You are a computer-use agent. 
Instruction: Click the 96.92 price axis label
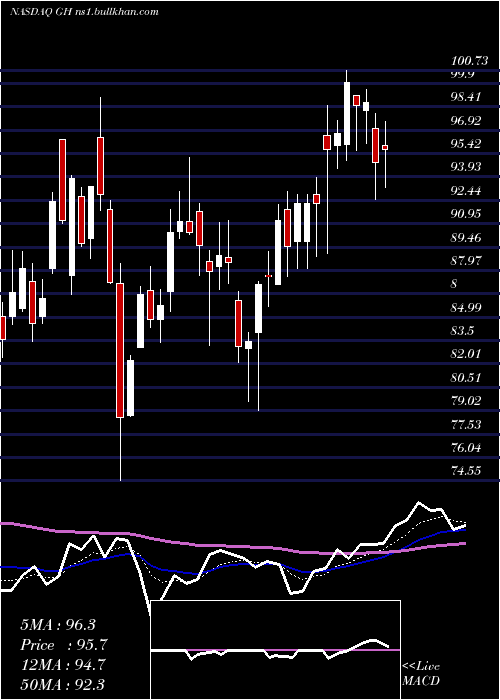tap(466, 121)
